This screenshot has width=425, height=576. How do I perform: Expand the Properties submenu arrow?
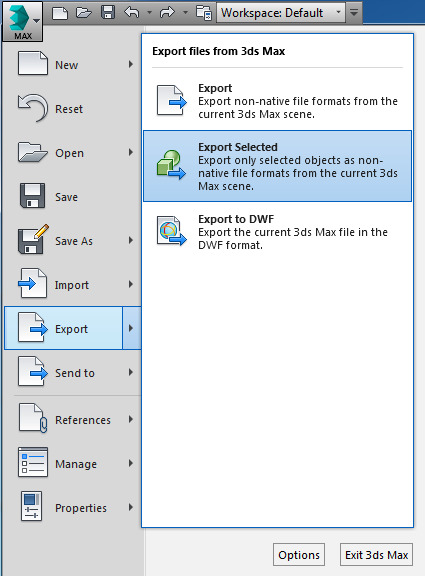[x=131, y=508]
